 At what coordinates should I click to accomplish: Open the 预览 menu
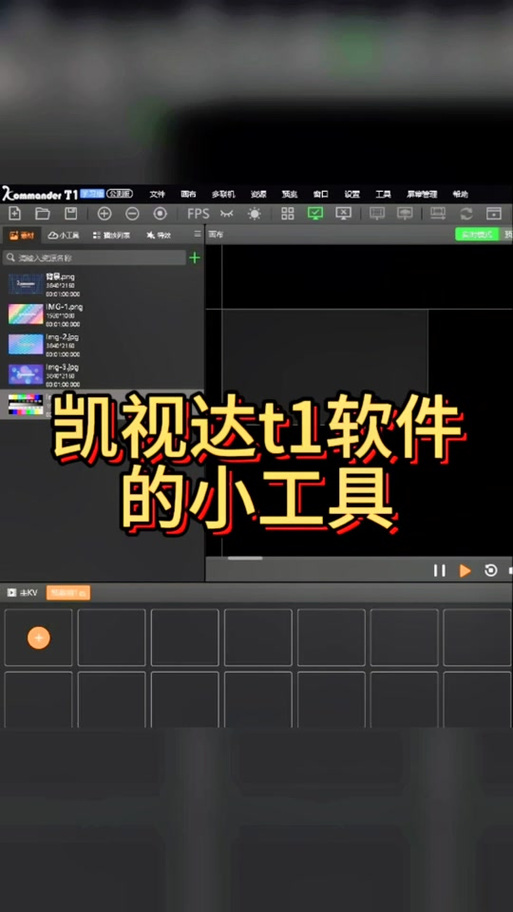pyautogui.click(x=290, y=194)
